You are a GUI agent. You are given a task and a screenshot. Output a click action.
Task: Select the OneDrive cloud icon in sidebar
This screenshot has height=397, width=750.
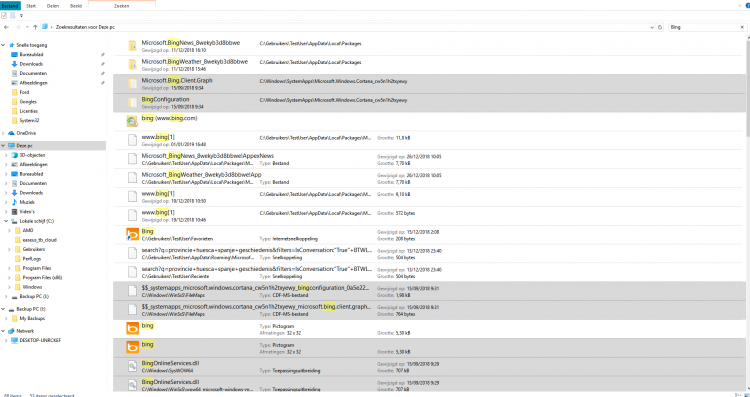click(11, 133)
